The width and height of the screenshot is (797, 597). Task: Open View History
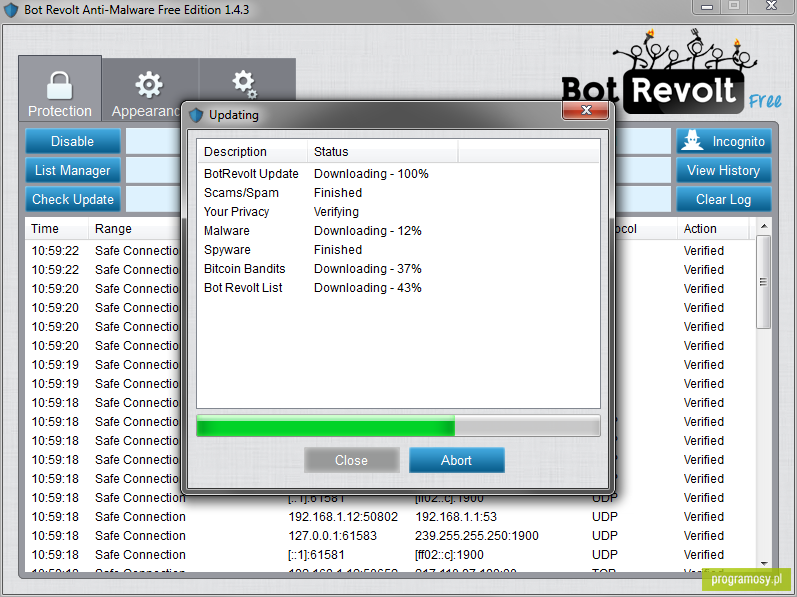tap(724, 170)
